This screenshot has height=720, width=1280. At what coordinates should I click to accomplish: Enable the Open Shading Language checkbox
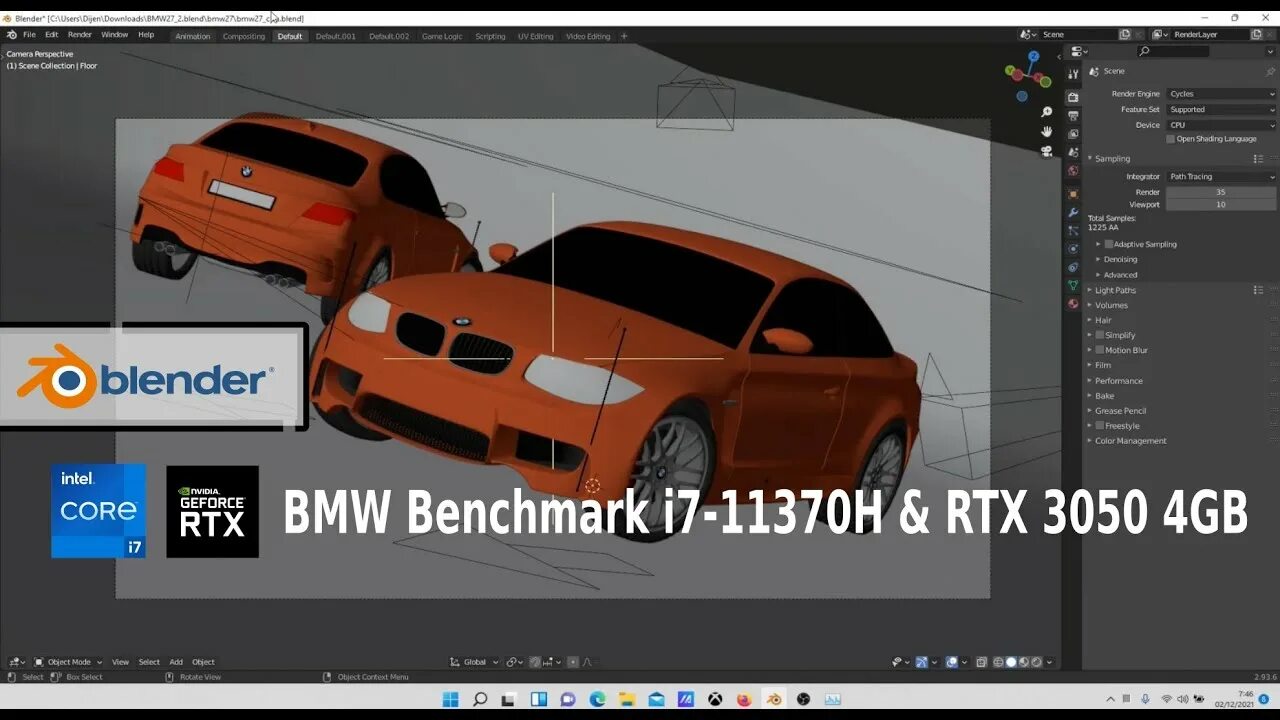[1171, 139]
